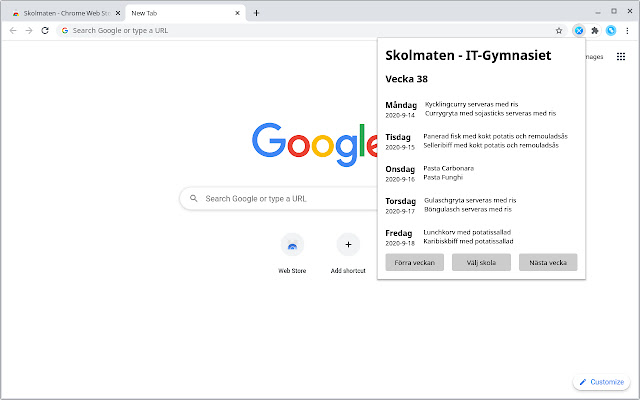640x400 pixels.
Task: Click the Customize button
Action: pyautogui.click(x=602, y=382)
